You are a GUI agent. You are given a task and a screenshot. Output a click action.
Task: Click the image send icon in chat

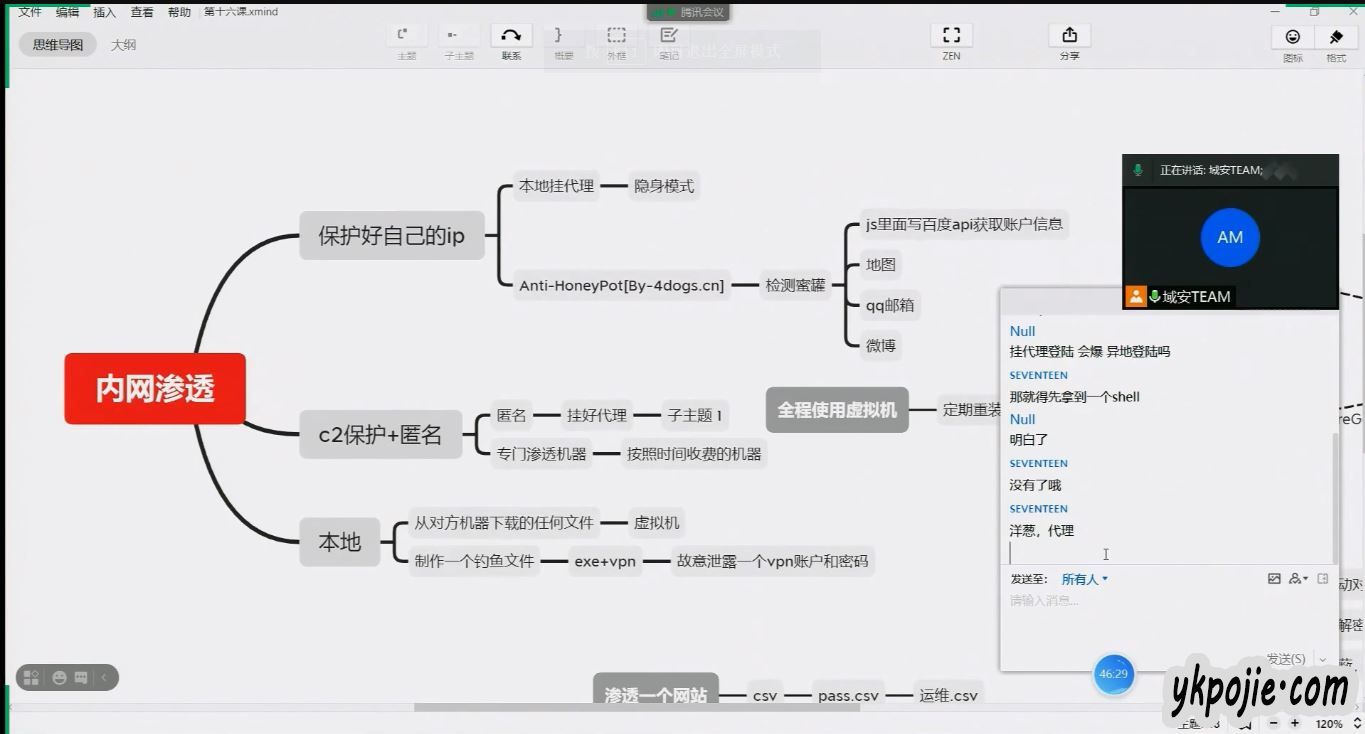(1274, 579)
